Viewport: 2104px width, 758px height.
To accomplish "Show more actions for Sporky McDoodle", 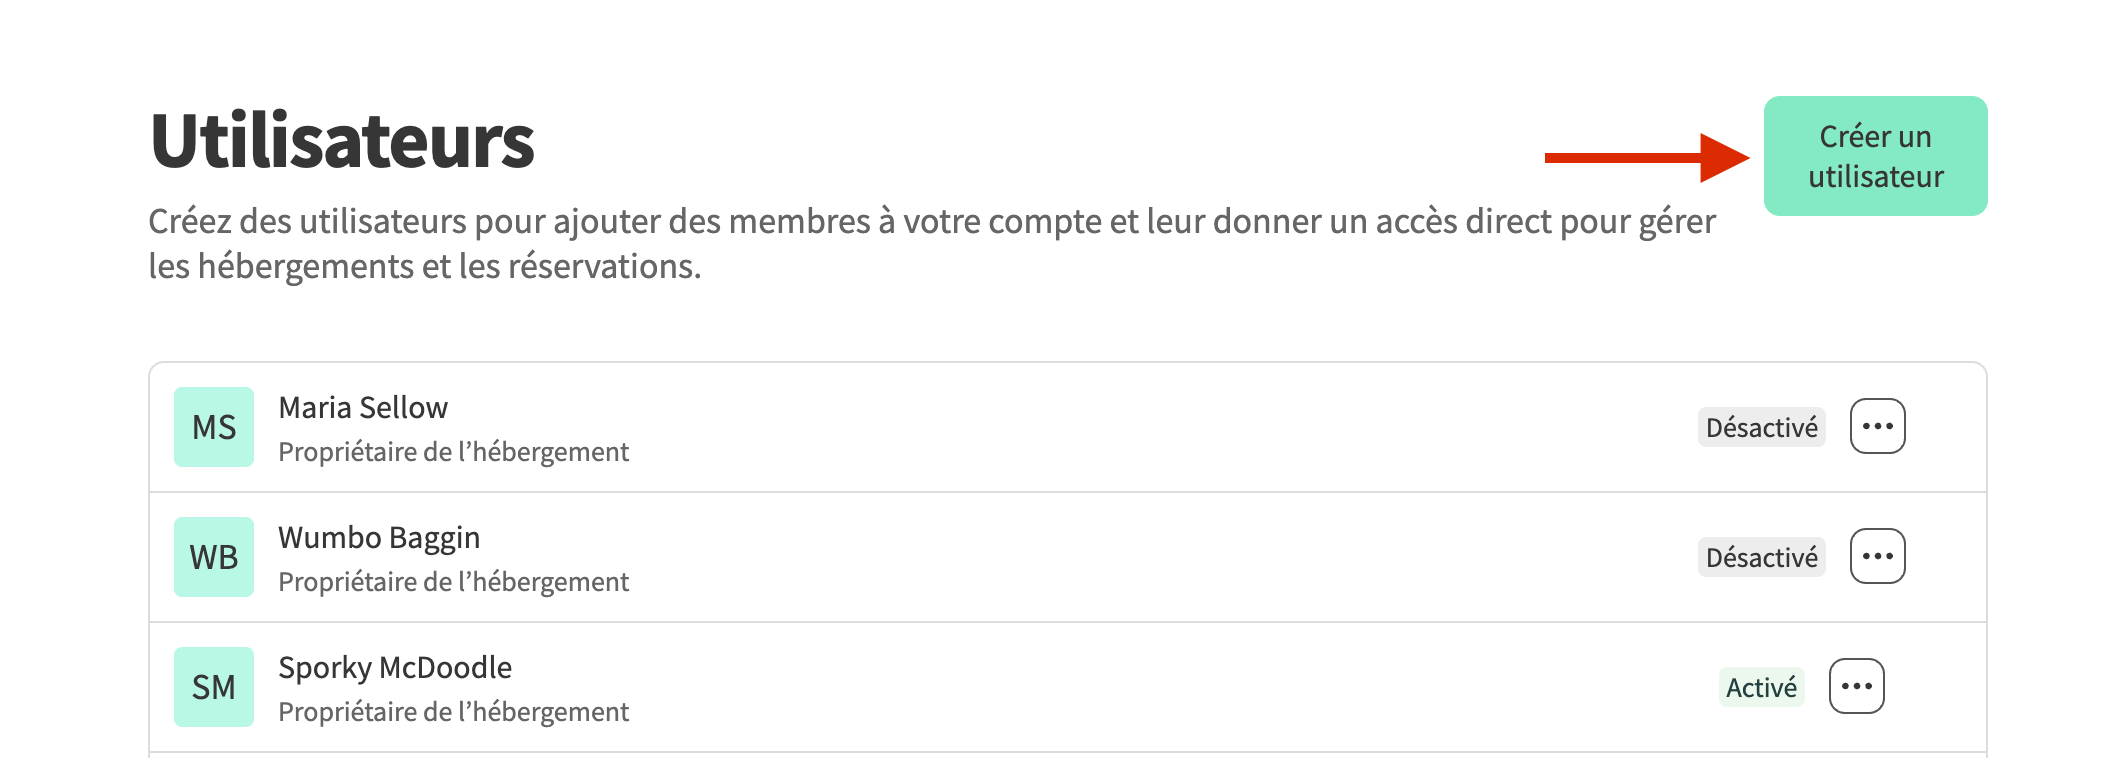I will (x=1856, y=687).
